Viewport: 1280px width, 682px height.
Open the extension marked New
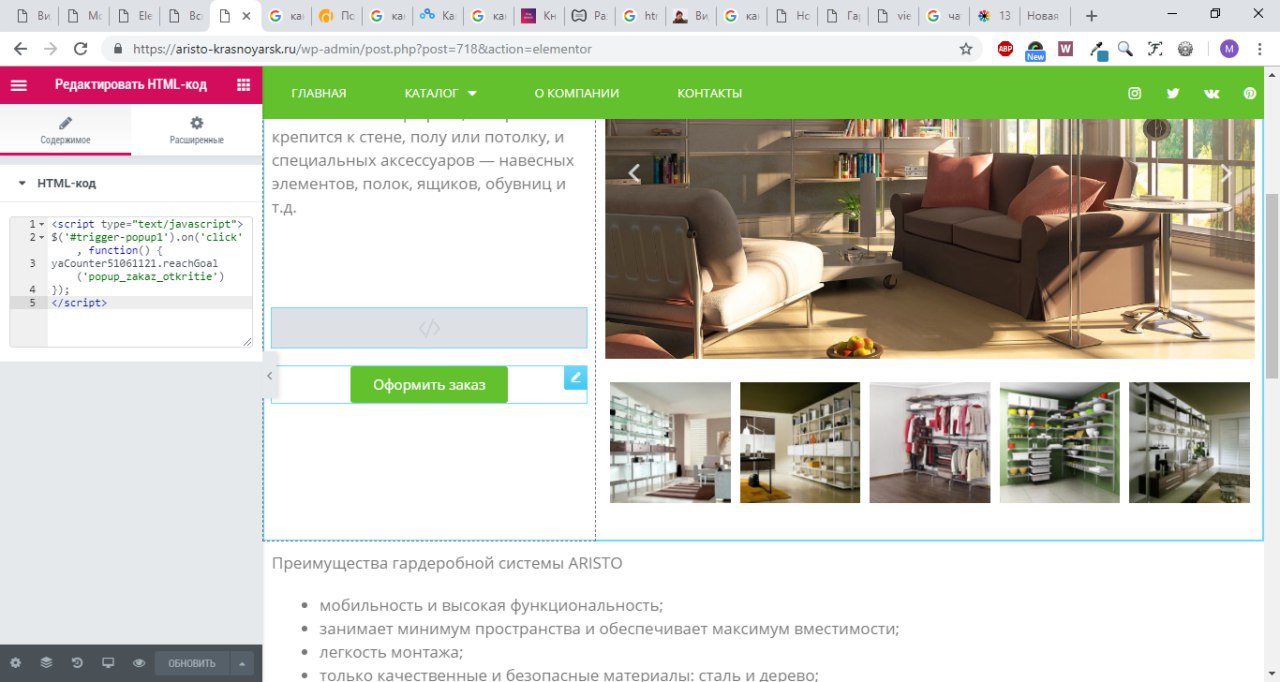(x=1036, y=50)
